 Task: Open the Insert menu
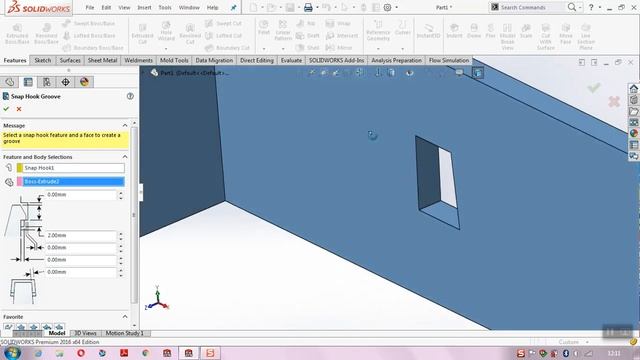tap(144, 7)
